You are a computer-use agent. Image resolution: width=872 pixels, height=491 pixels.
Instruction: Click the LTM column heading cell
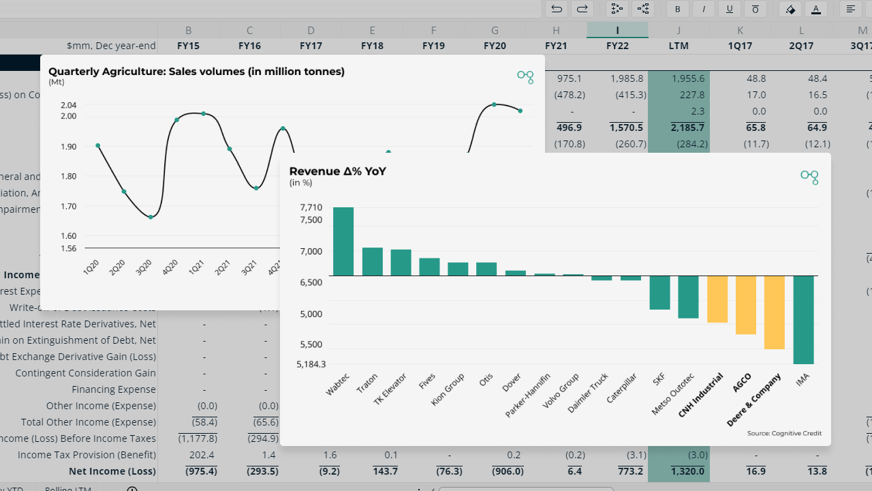tap(678, 46)
